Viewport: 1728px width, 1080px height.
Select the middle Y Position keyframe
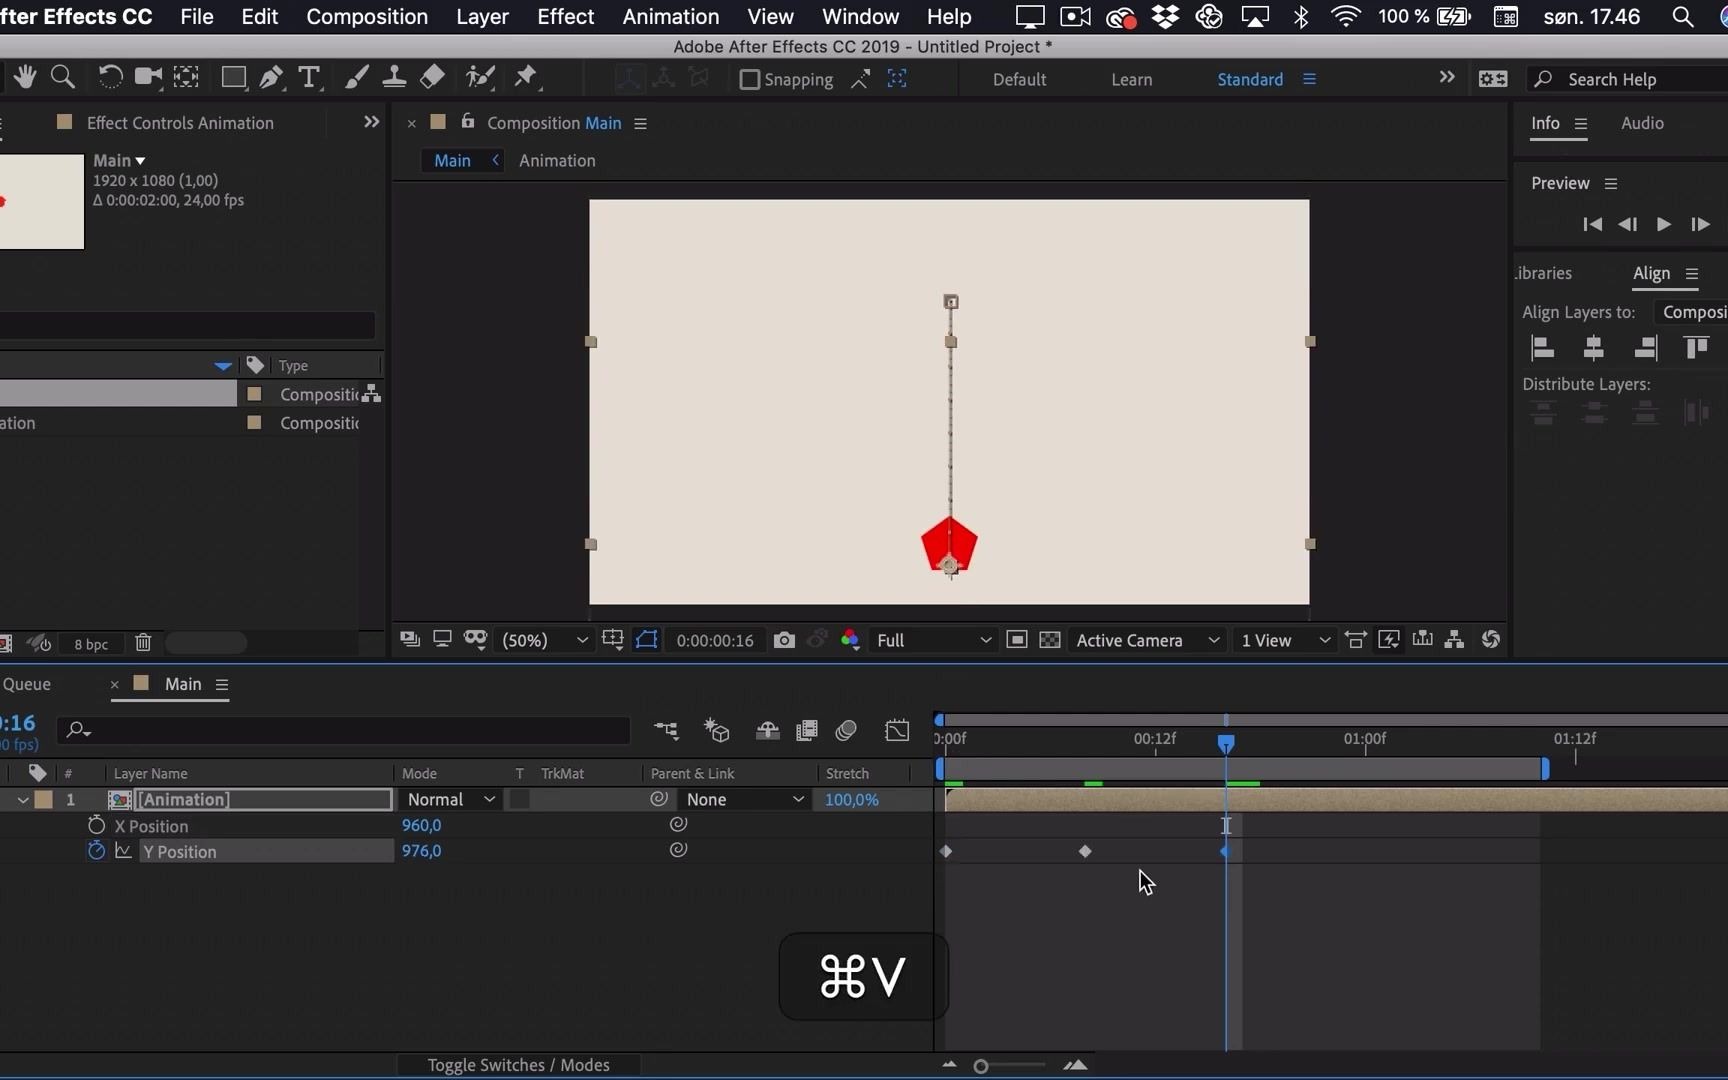[1085, 851]
